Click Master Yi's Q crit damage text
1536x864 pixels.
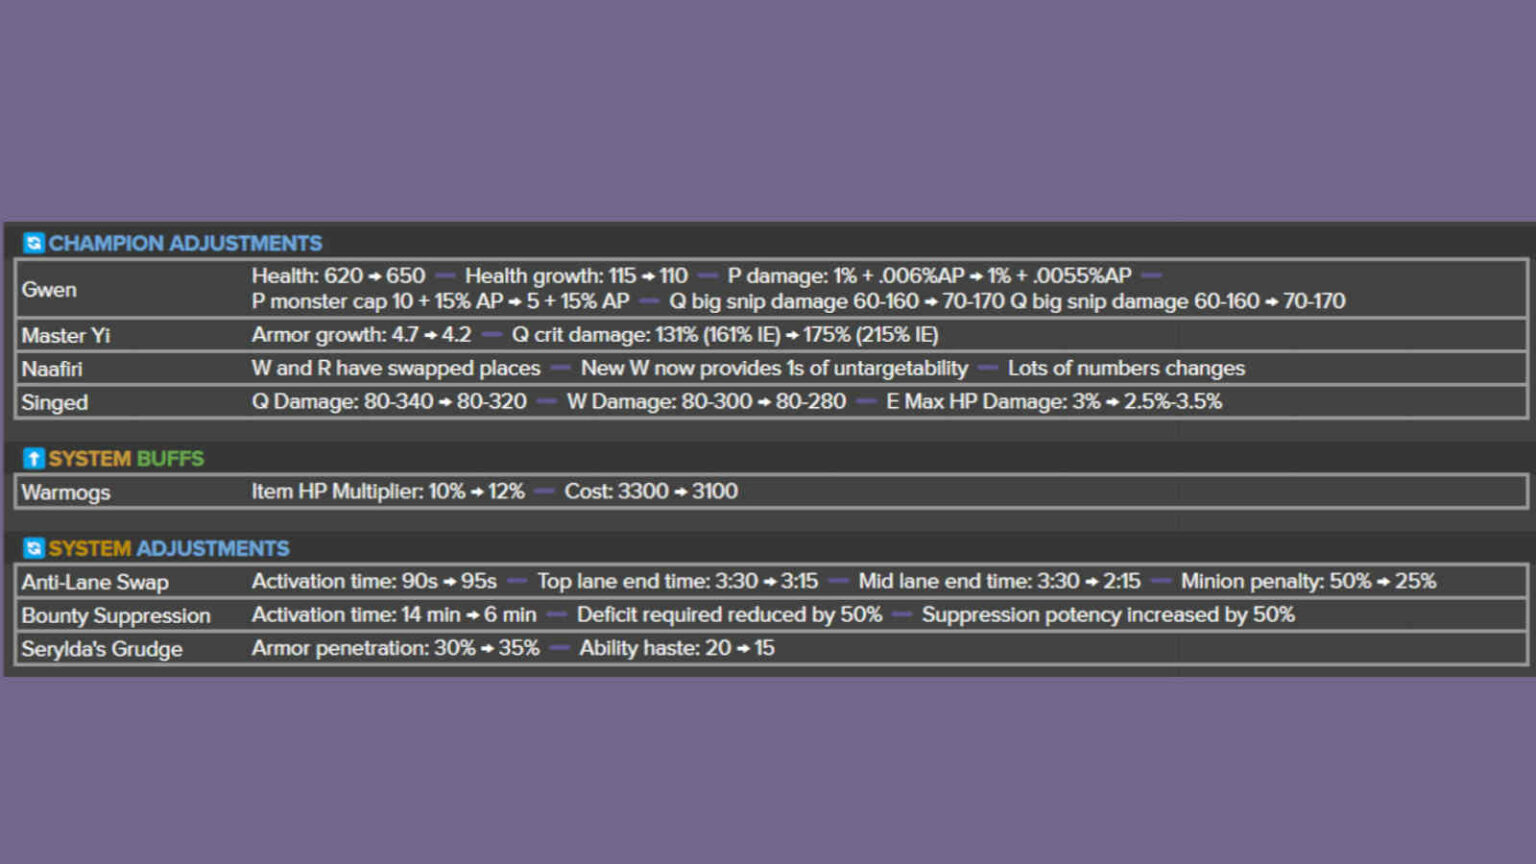(x=725, y=335)
